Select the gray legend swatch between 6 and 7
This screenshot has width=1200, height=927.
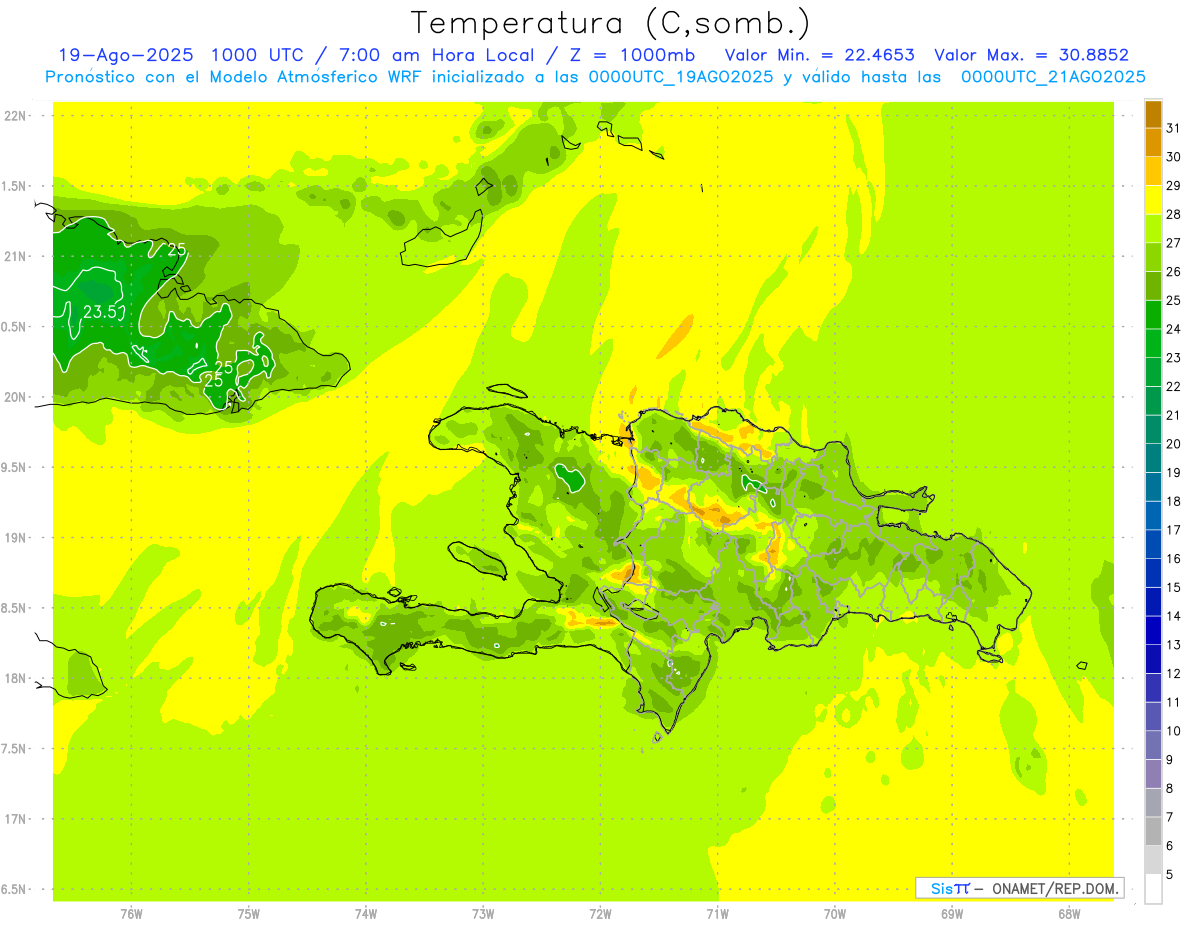click(x=1153, y=831)
